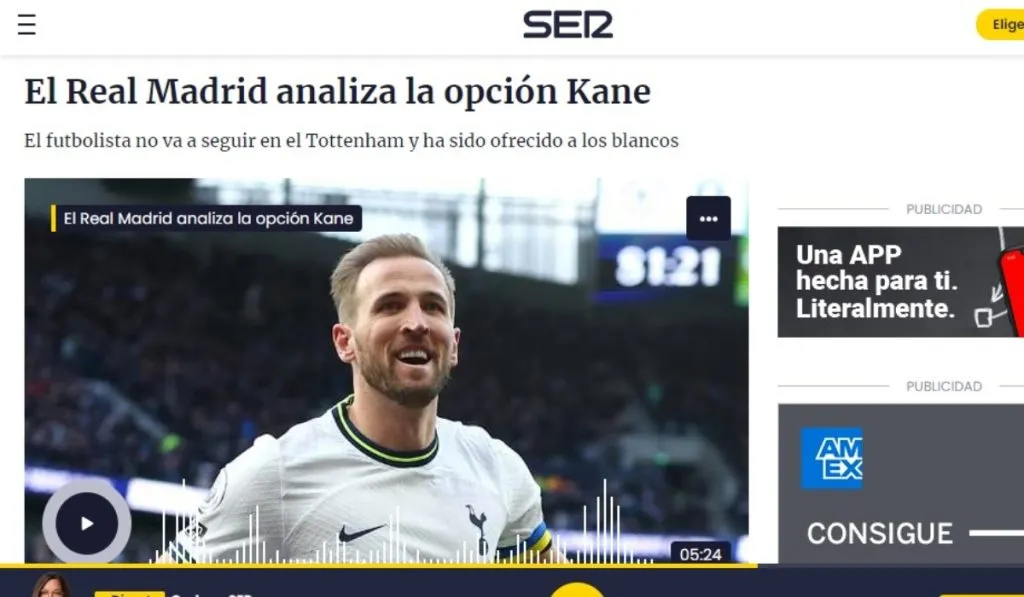The width and height of the screenshot is (1024, 597).
Task: Toggle the yellow live-radio play button
Action: (x=577, y=590)
